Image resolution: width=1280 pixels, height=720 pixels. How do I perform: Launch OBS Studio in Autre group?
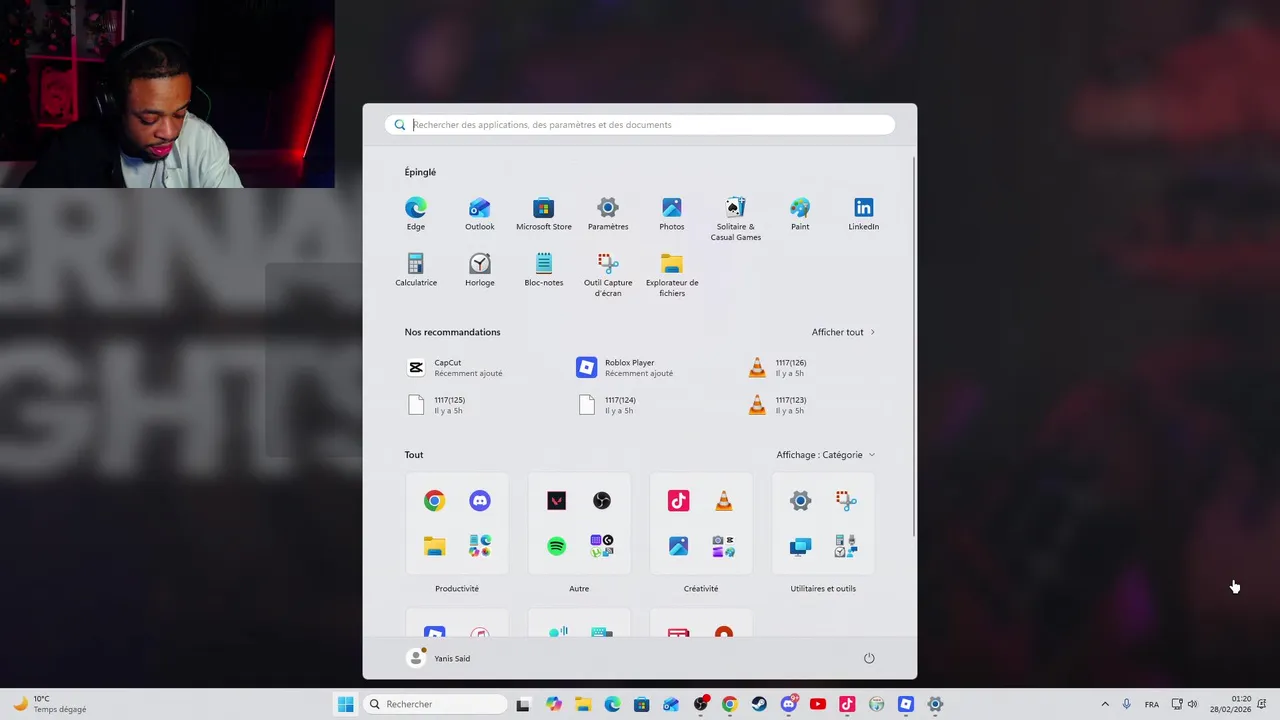[602, 501]
